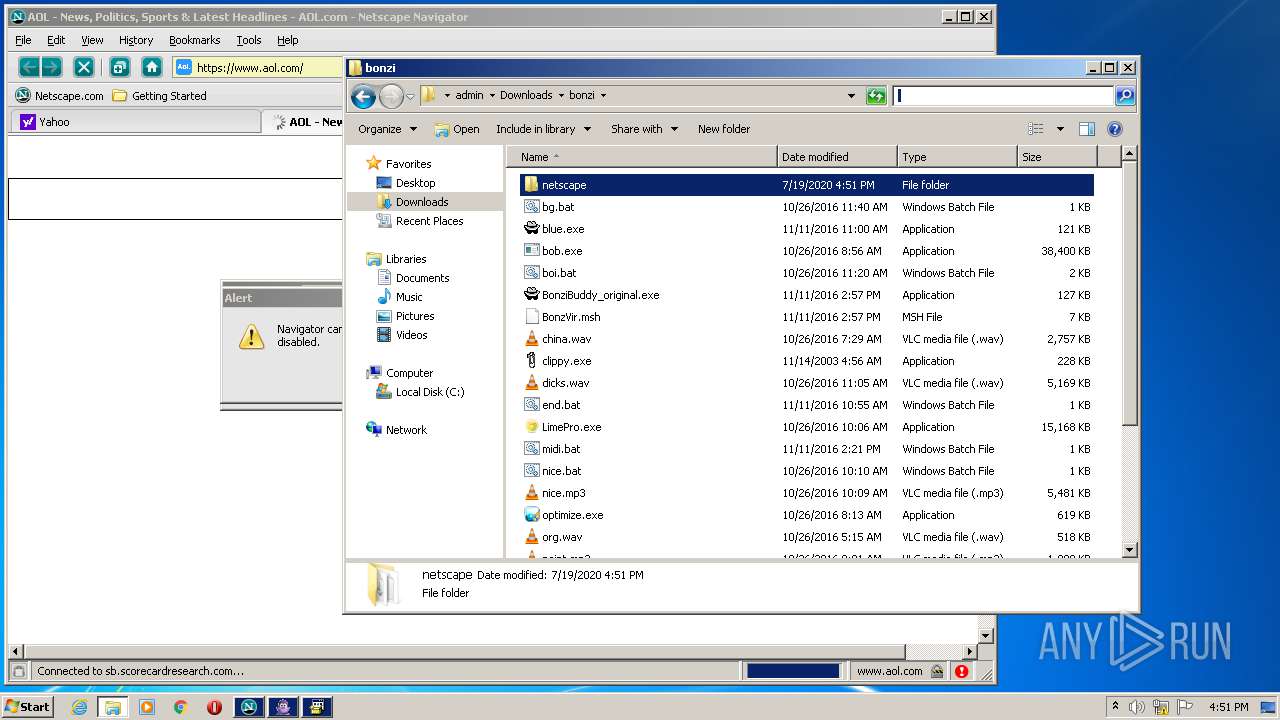Click the Explorer forward button

tap(391, 96)
